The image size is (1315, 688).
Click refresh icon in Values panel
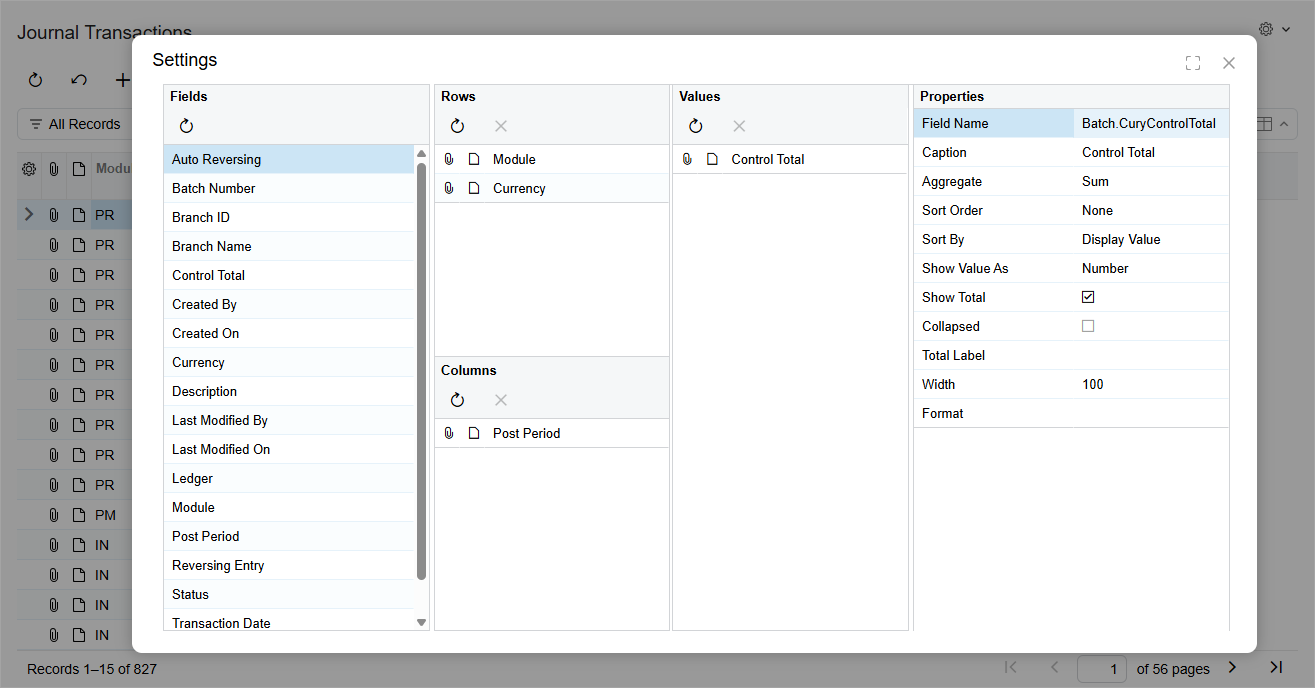pos(695,126)
